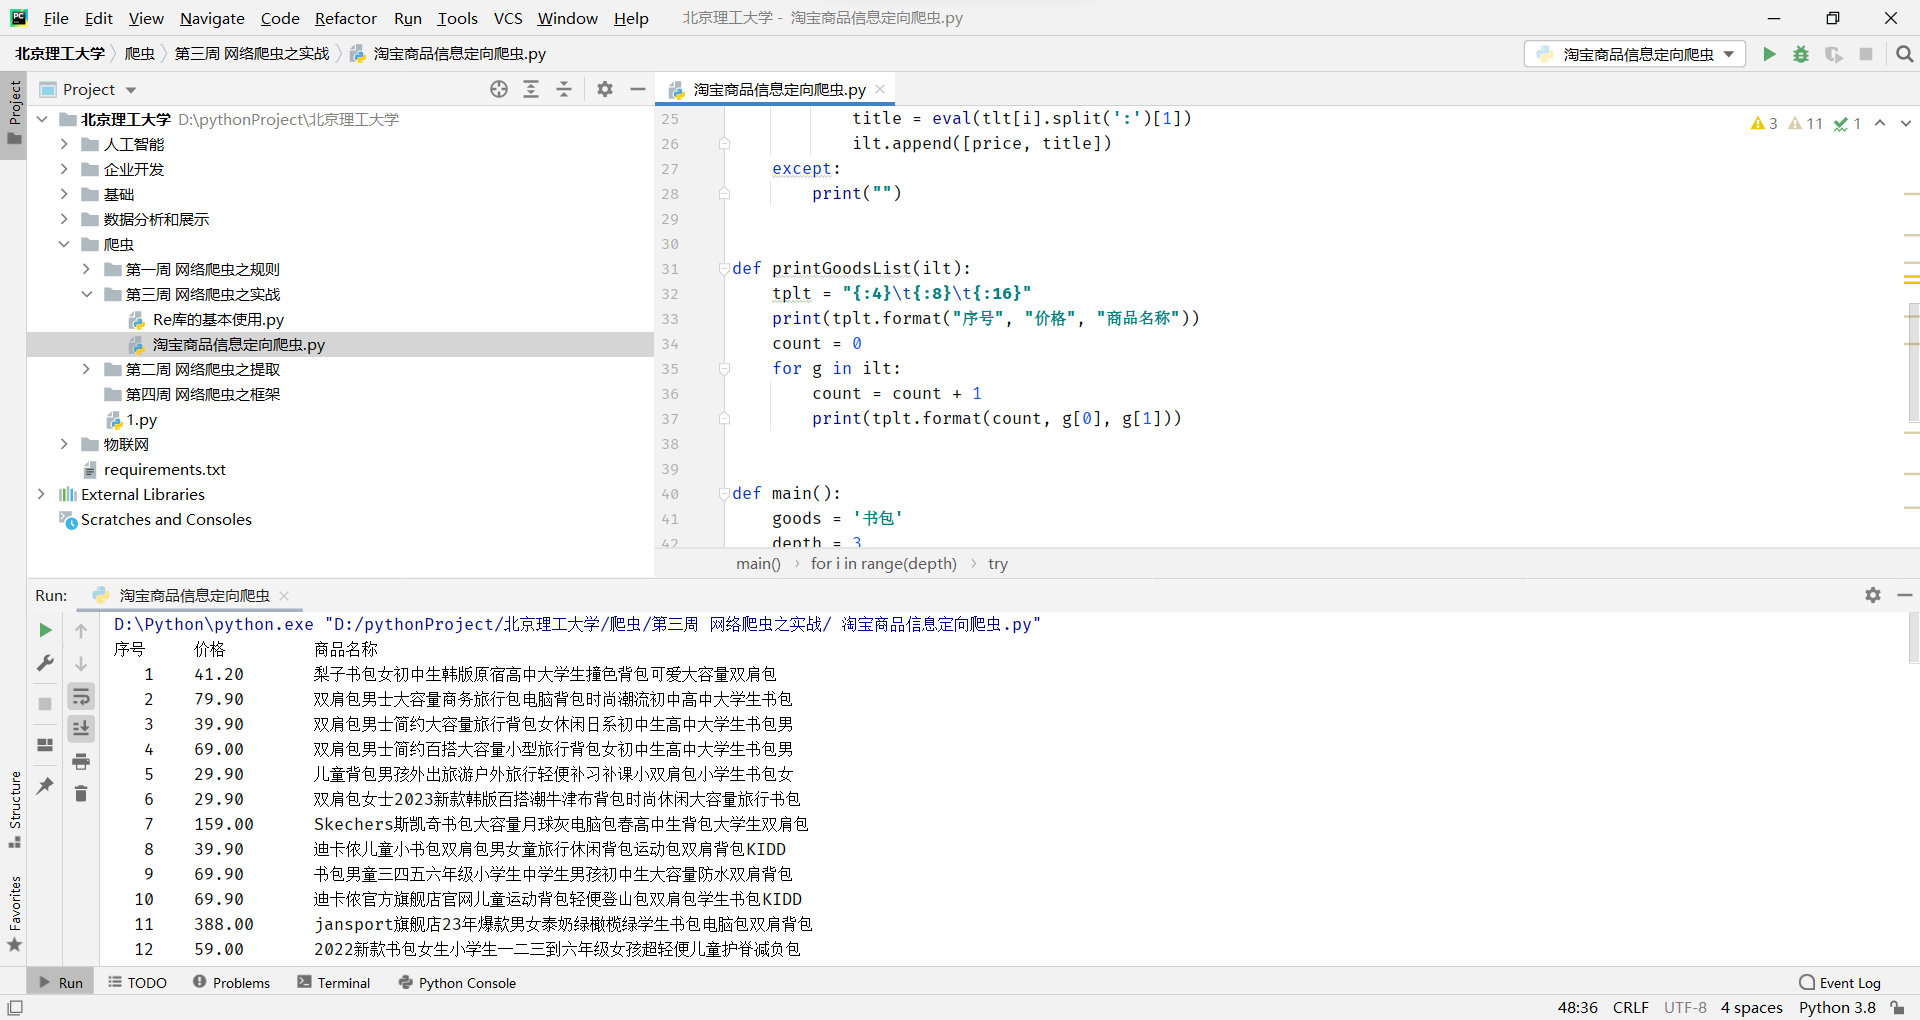The image size is (1920, 1020).
Task: Open the inspections warnings widget
Action: [x=1806, y=123]
